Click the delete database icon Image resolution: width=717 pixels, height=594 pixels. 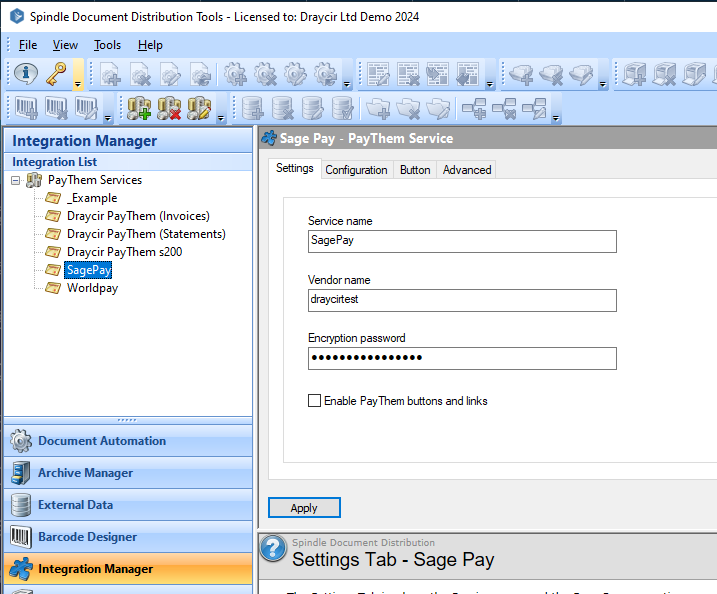[283, 108]
